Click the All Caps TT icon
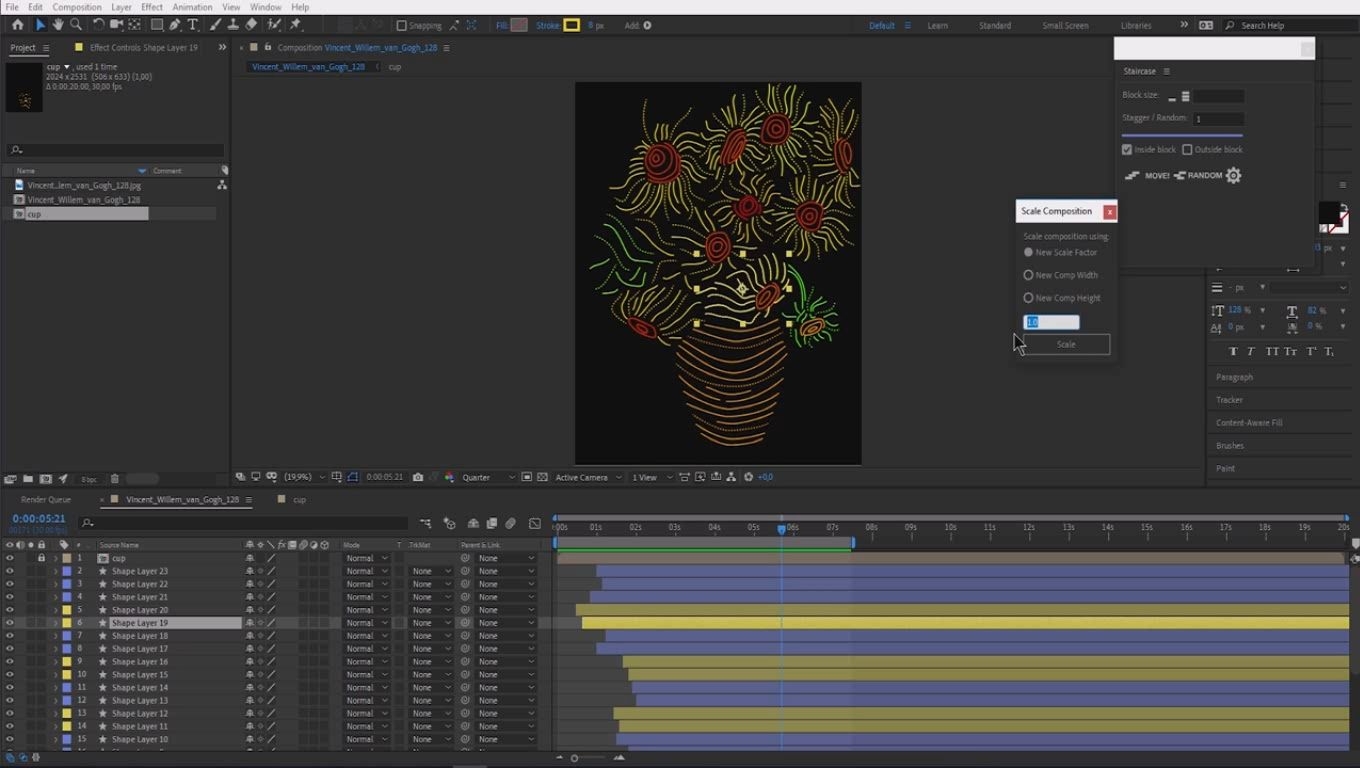 (1272, 352)
